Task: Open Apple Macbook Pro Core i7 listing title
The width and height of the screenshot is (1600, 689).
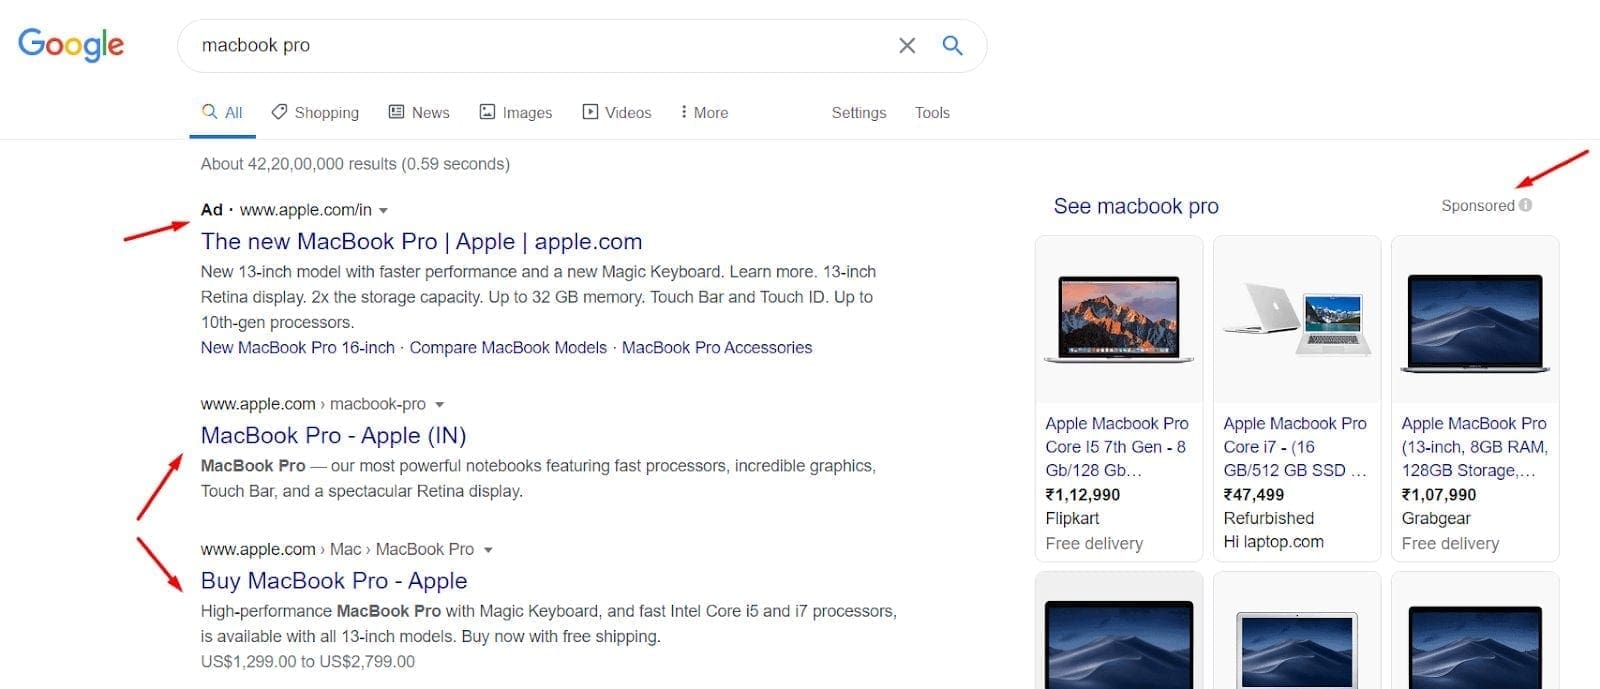Action: point(1295,447)
